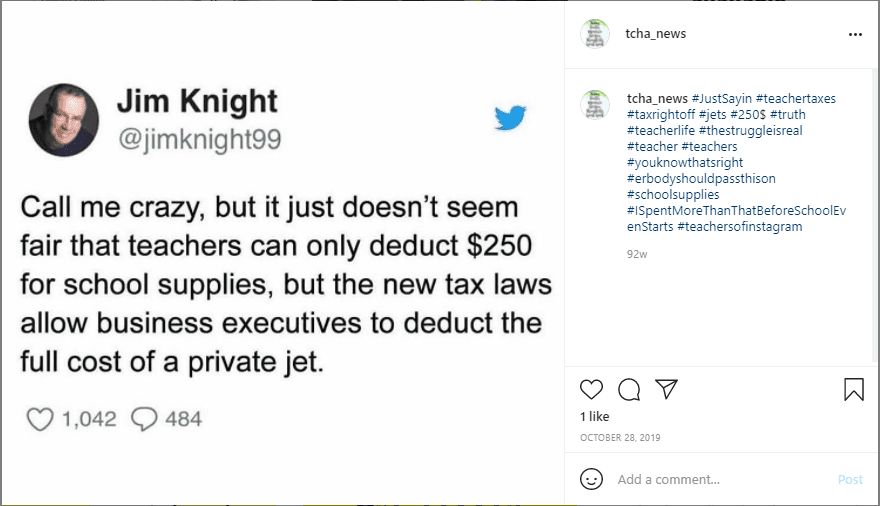Open the tcha_news username in the header

coord(656,34)
